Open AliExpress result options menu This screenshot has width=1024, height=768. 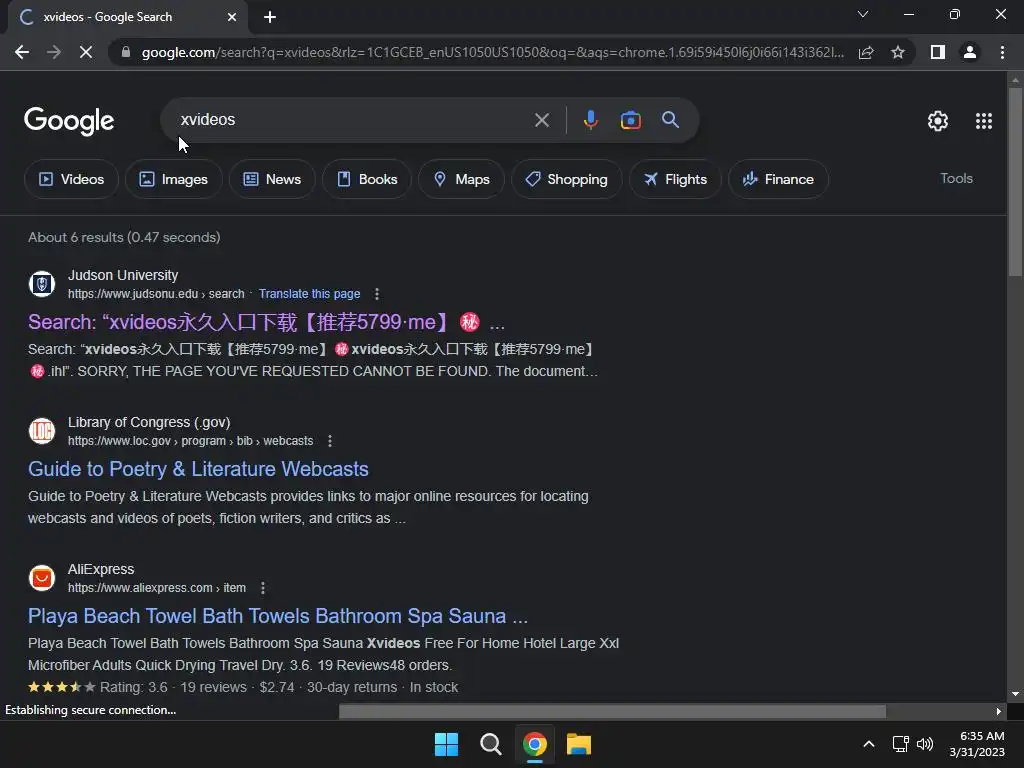point(263,588)
